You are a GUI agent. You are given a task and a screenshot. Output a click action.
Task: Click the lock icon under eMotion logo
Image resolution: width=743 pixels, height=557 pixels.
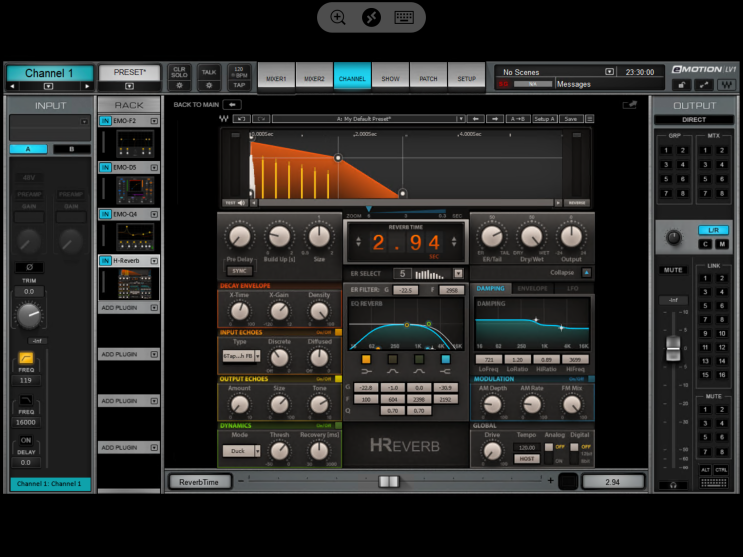[x=681, y=85]
